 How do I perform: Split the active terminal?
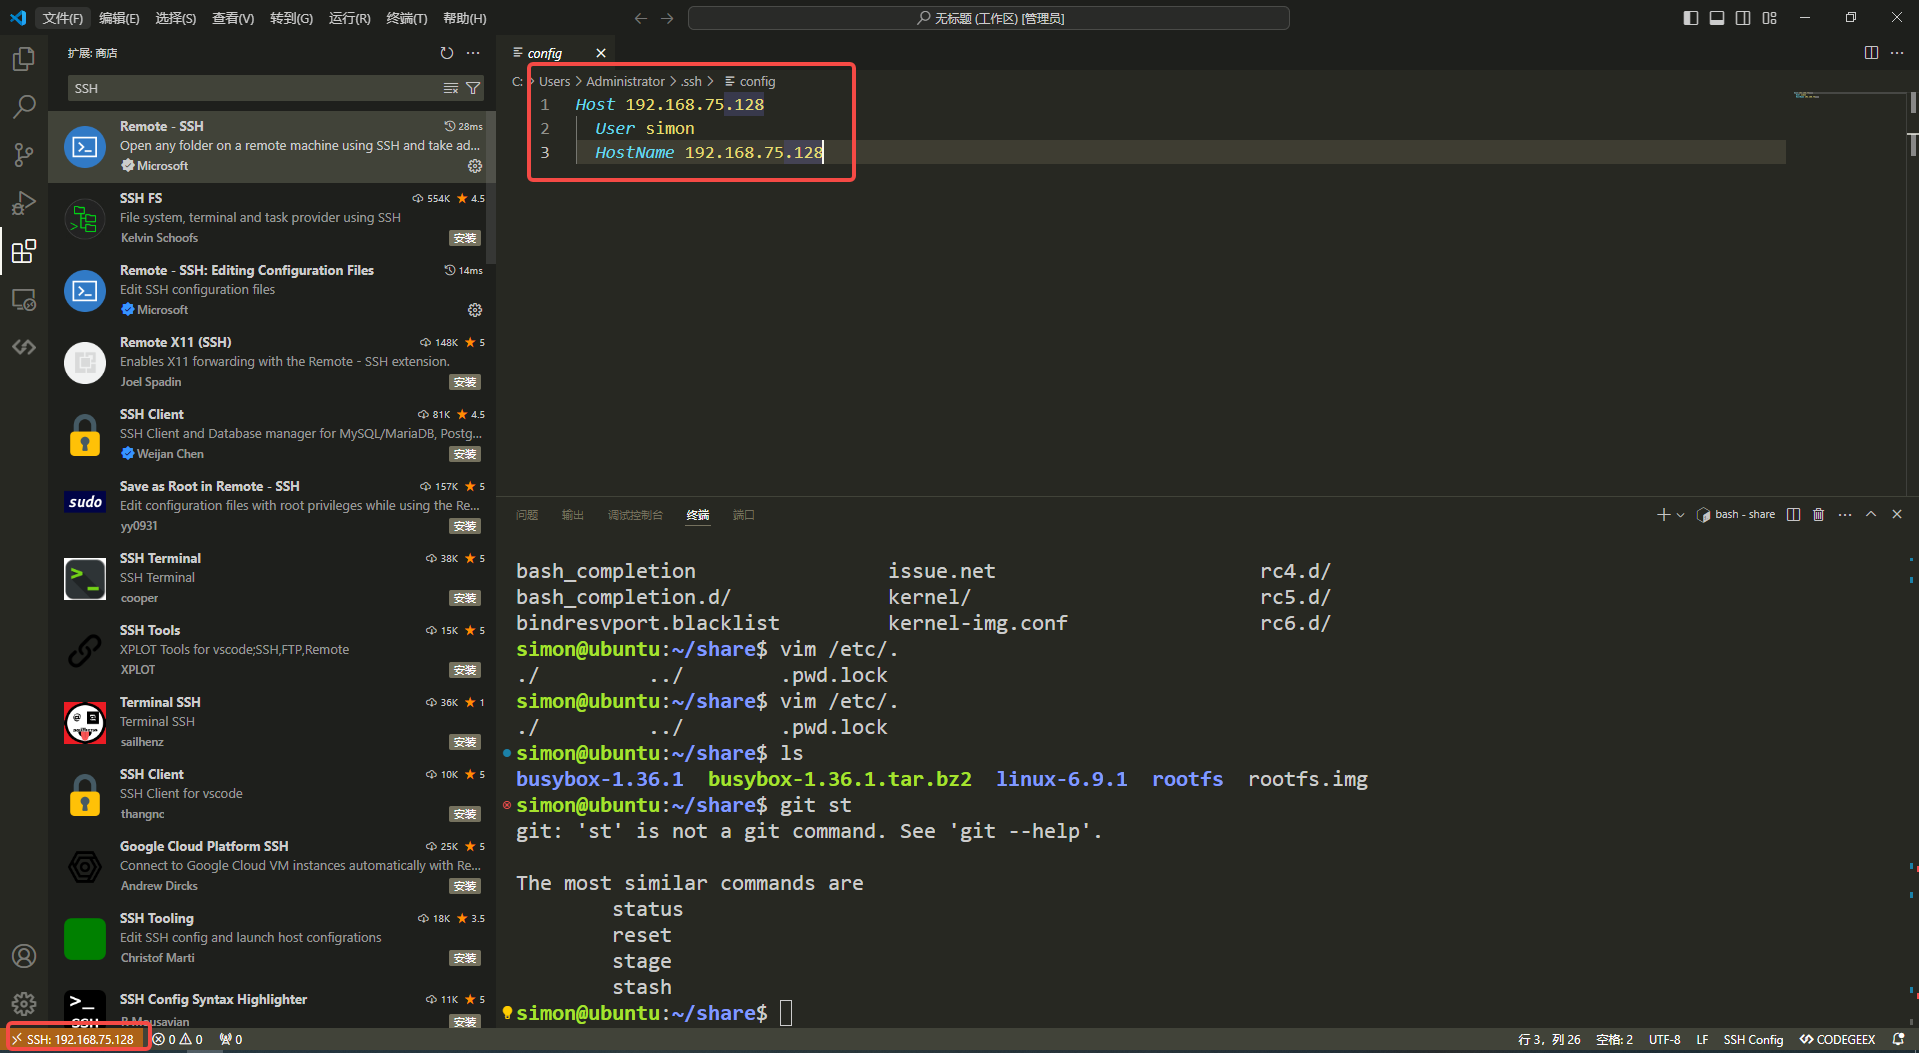coord(1793,514)
